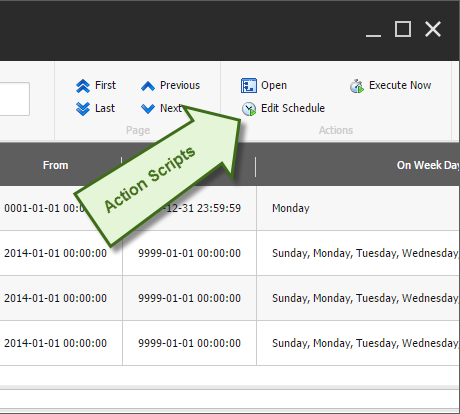
Task: Sort by the From column header
Action: (56, 165)
